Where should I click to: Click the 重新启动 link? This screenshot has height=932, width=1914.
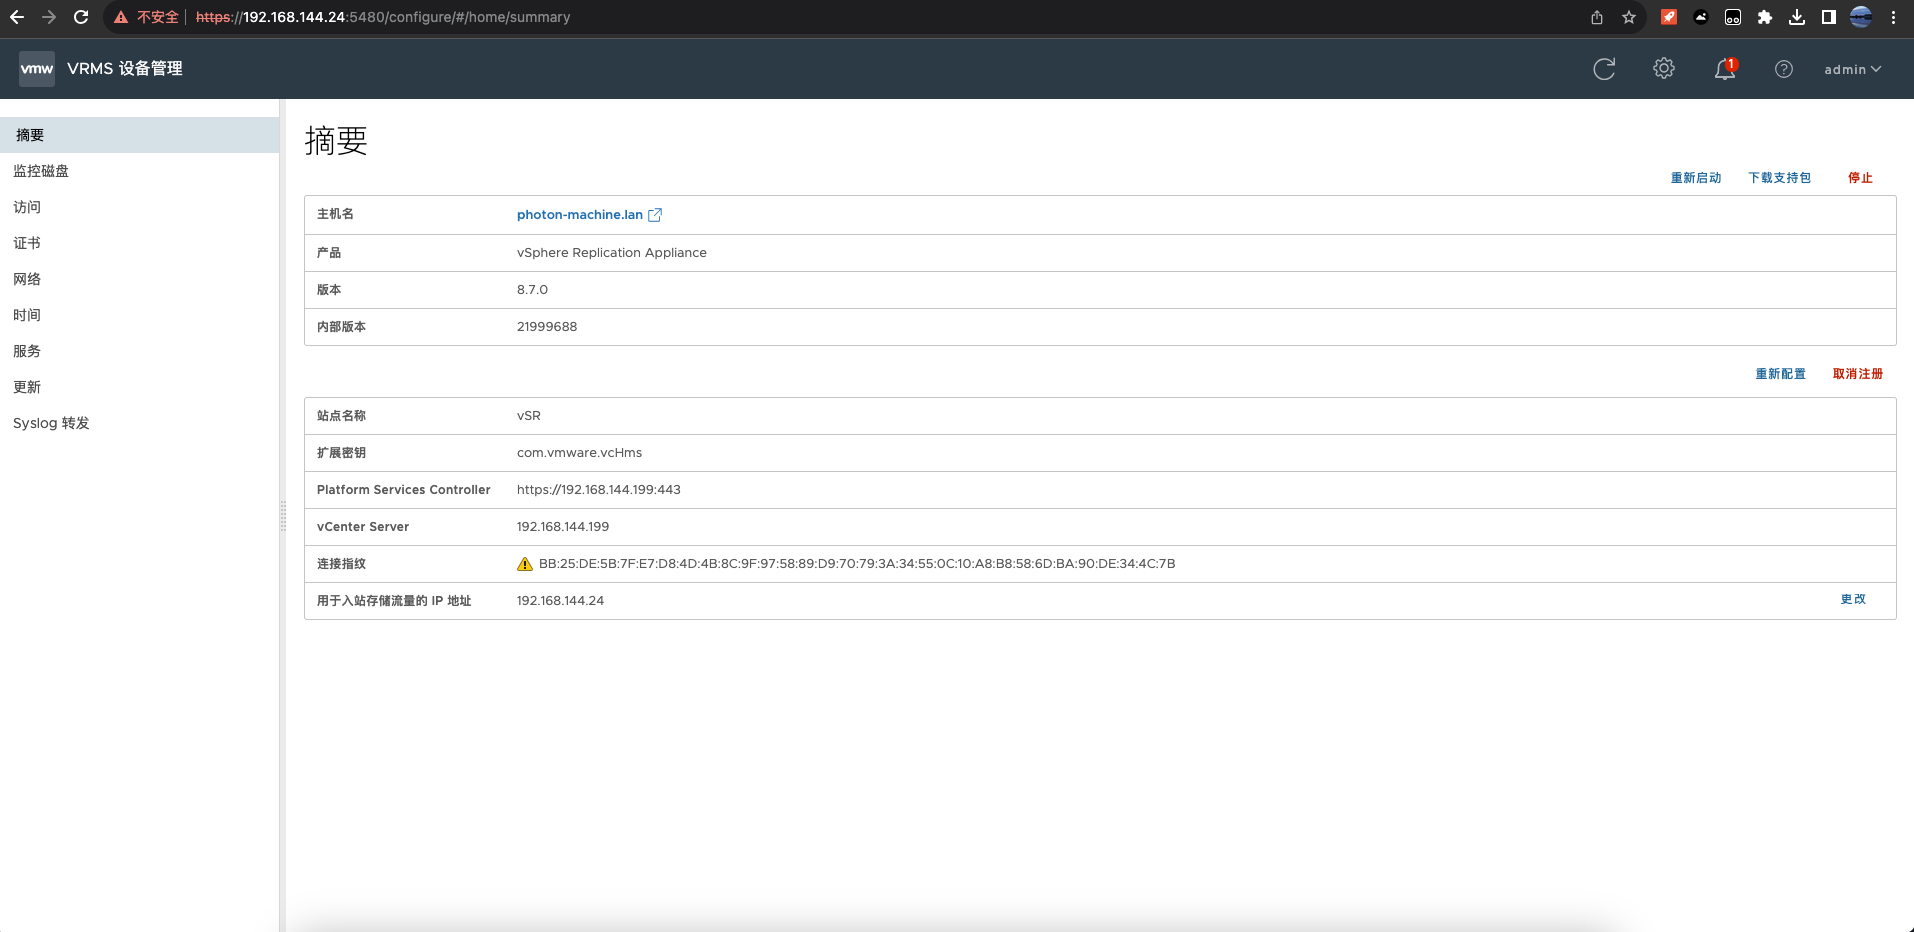tap(1696, 178)
